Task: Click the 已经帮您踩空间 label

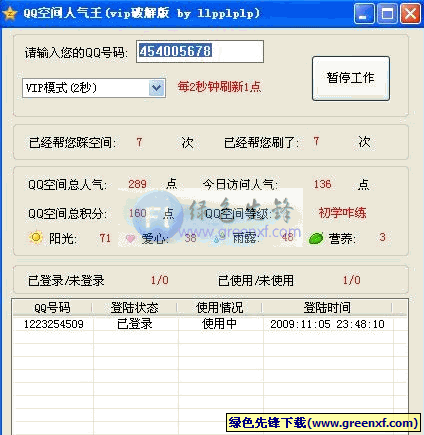Action: 72,143
